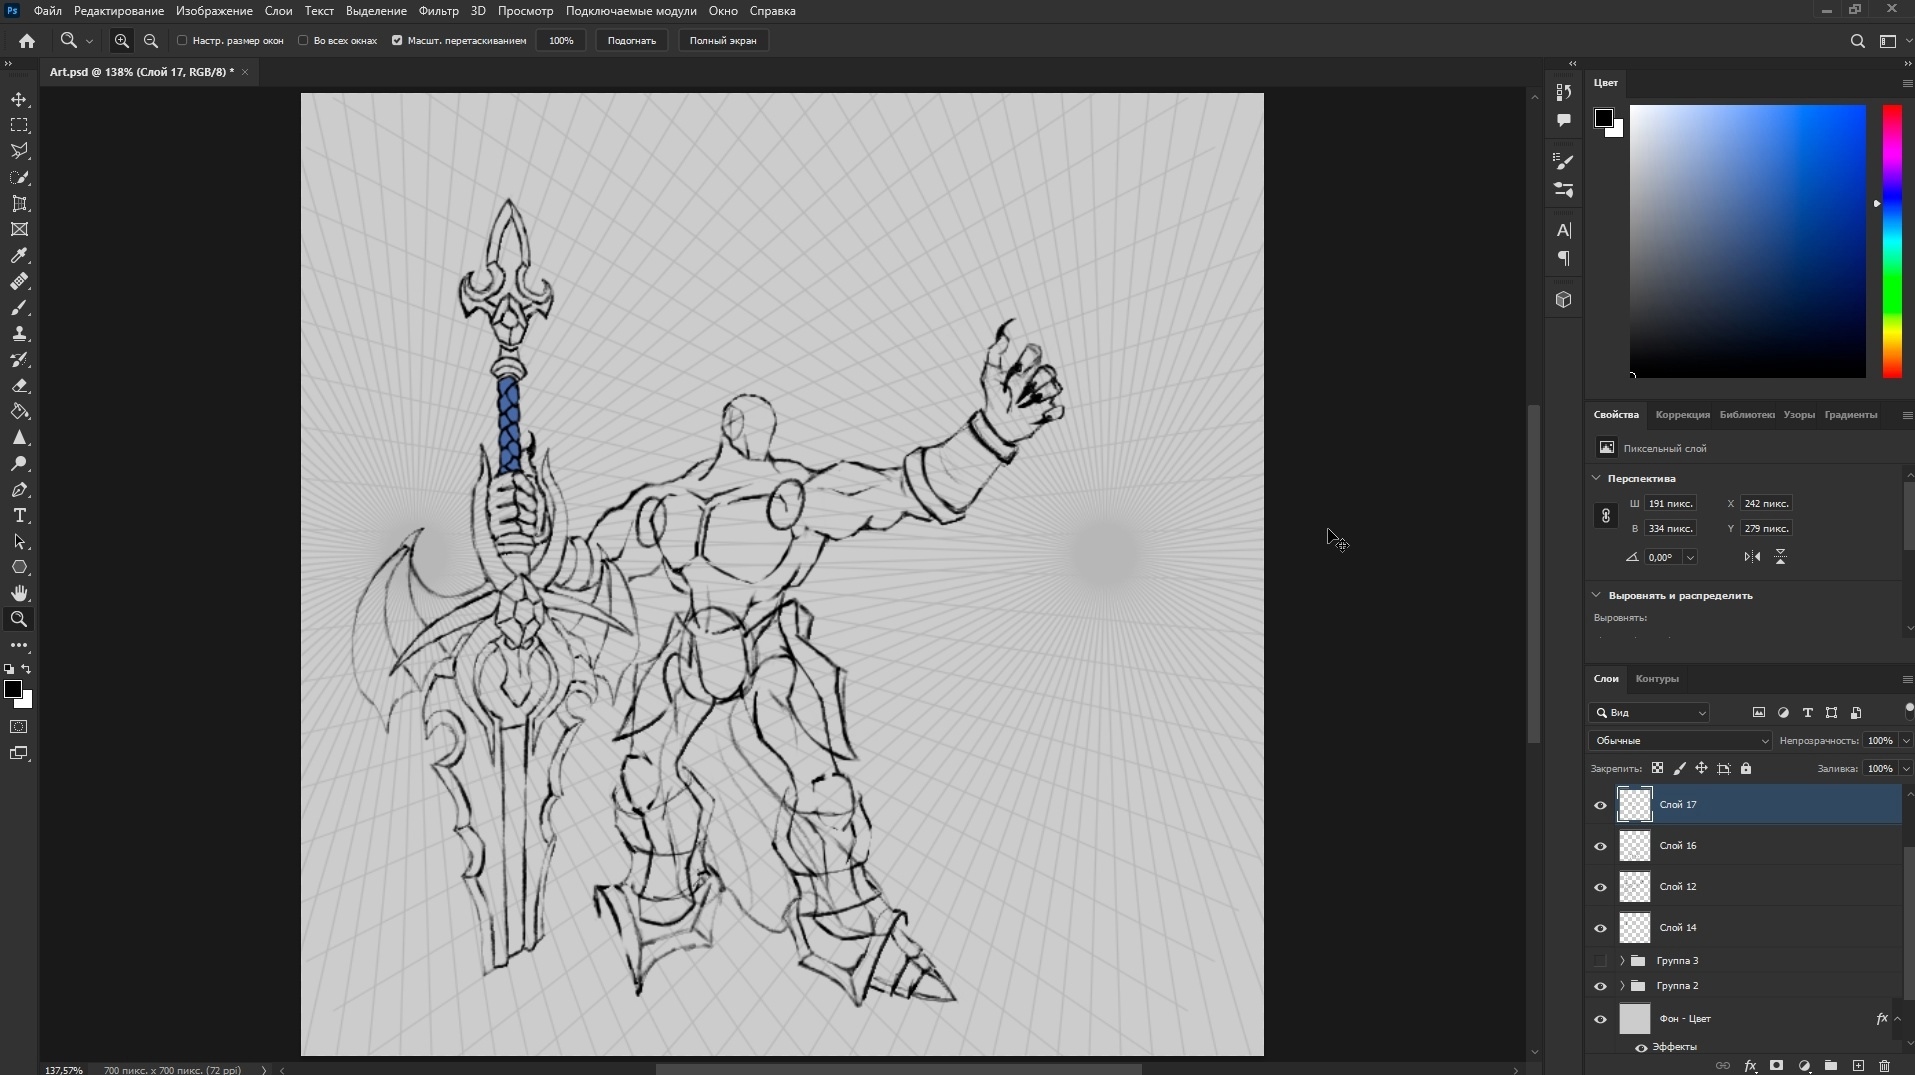
Task: Select the Hand tool
Action: tap(19, 593)
